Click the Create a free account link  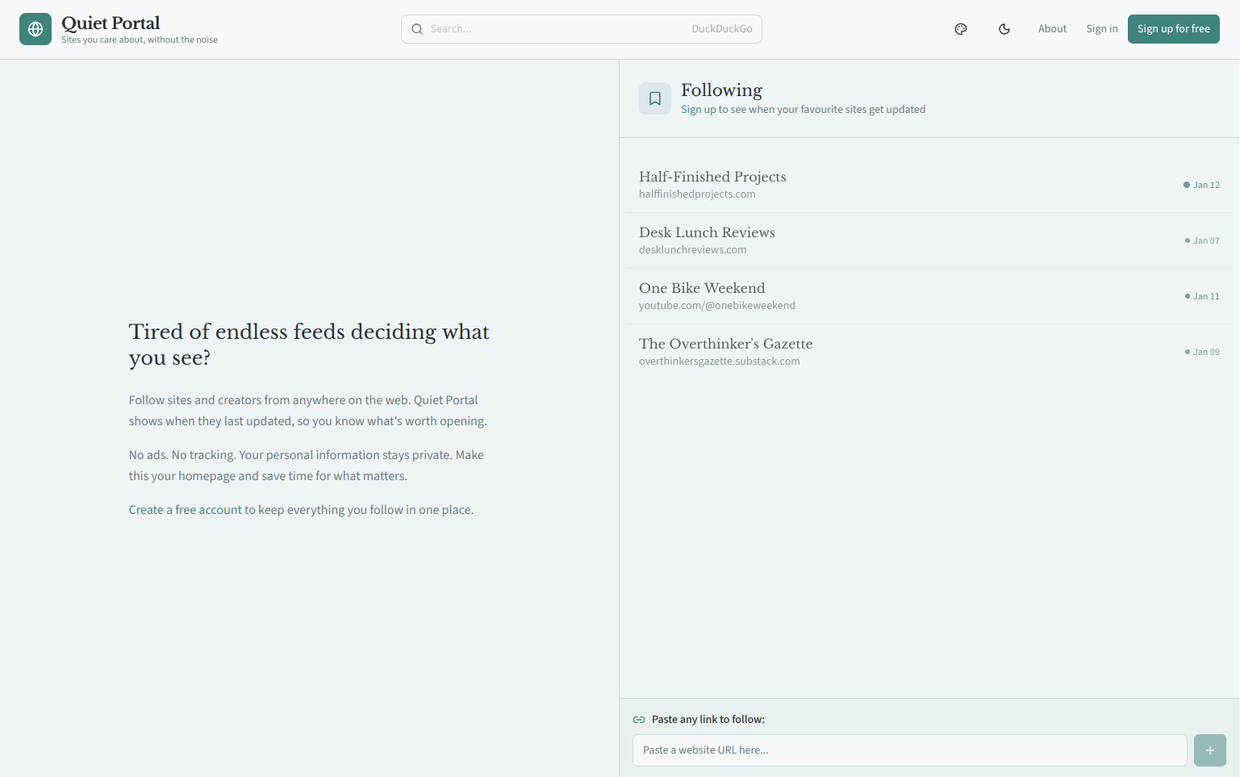(x=185, y=510)
